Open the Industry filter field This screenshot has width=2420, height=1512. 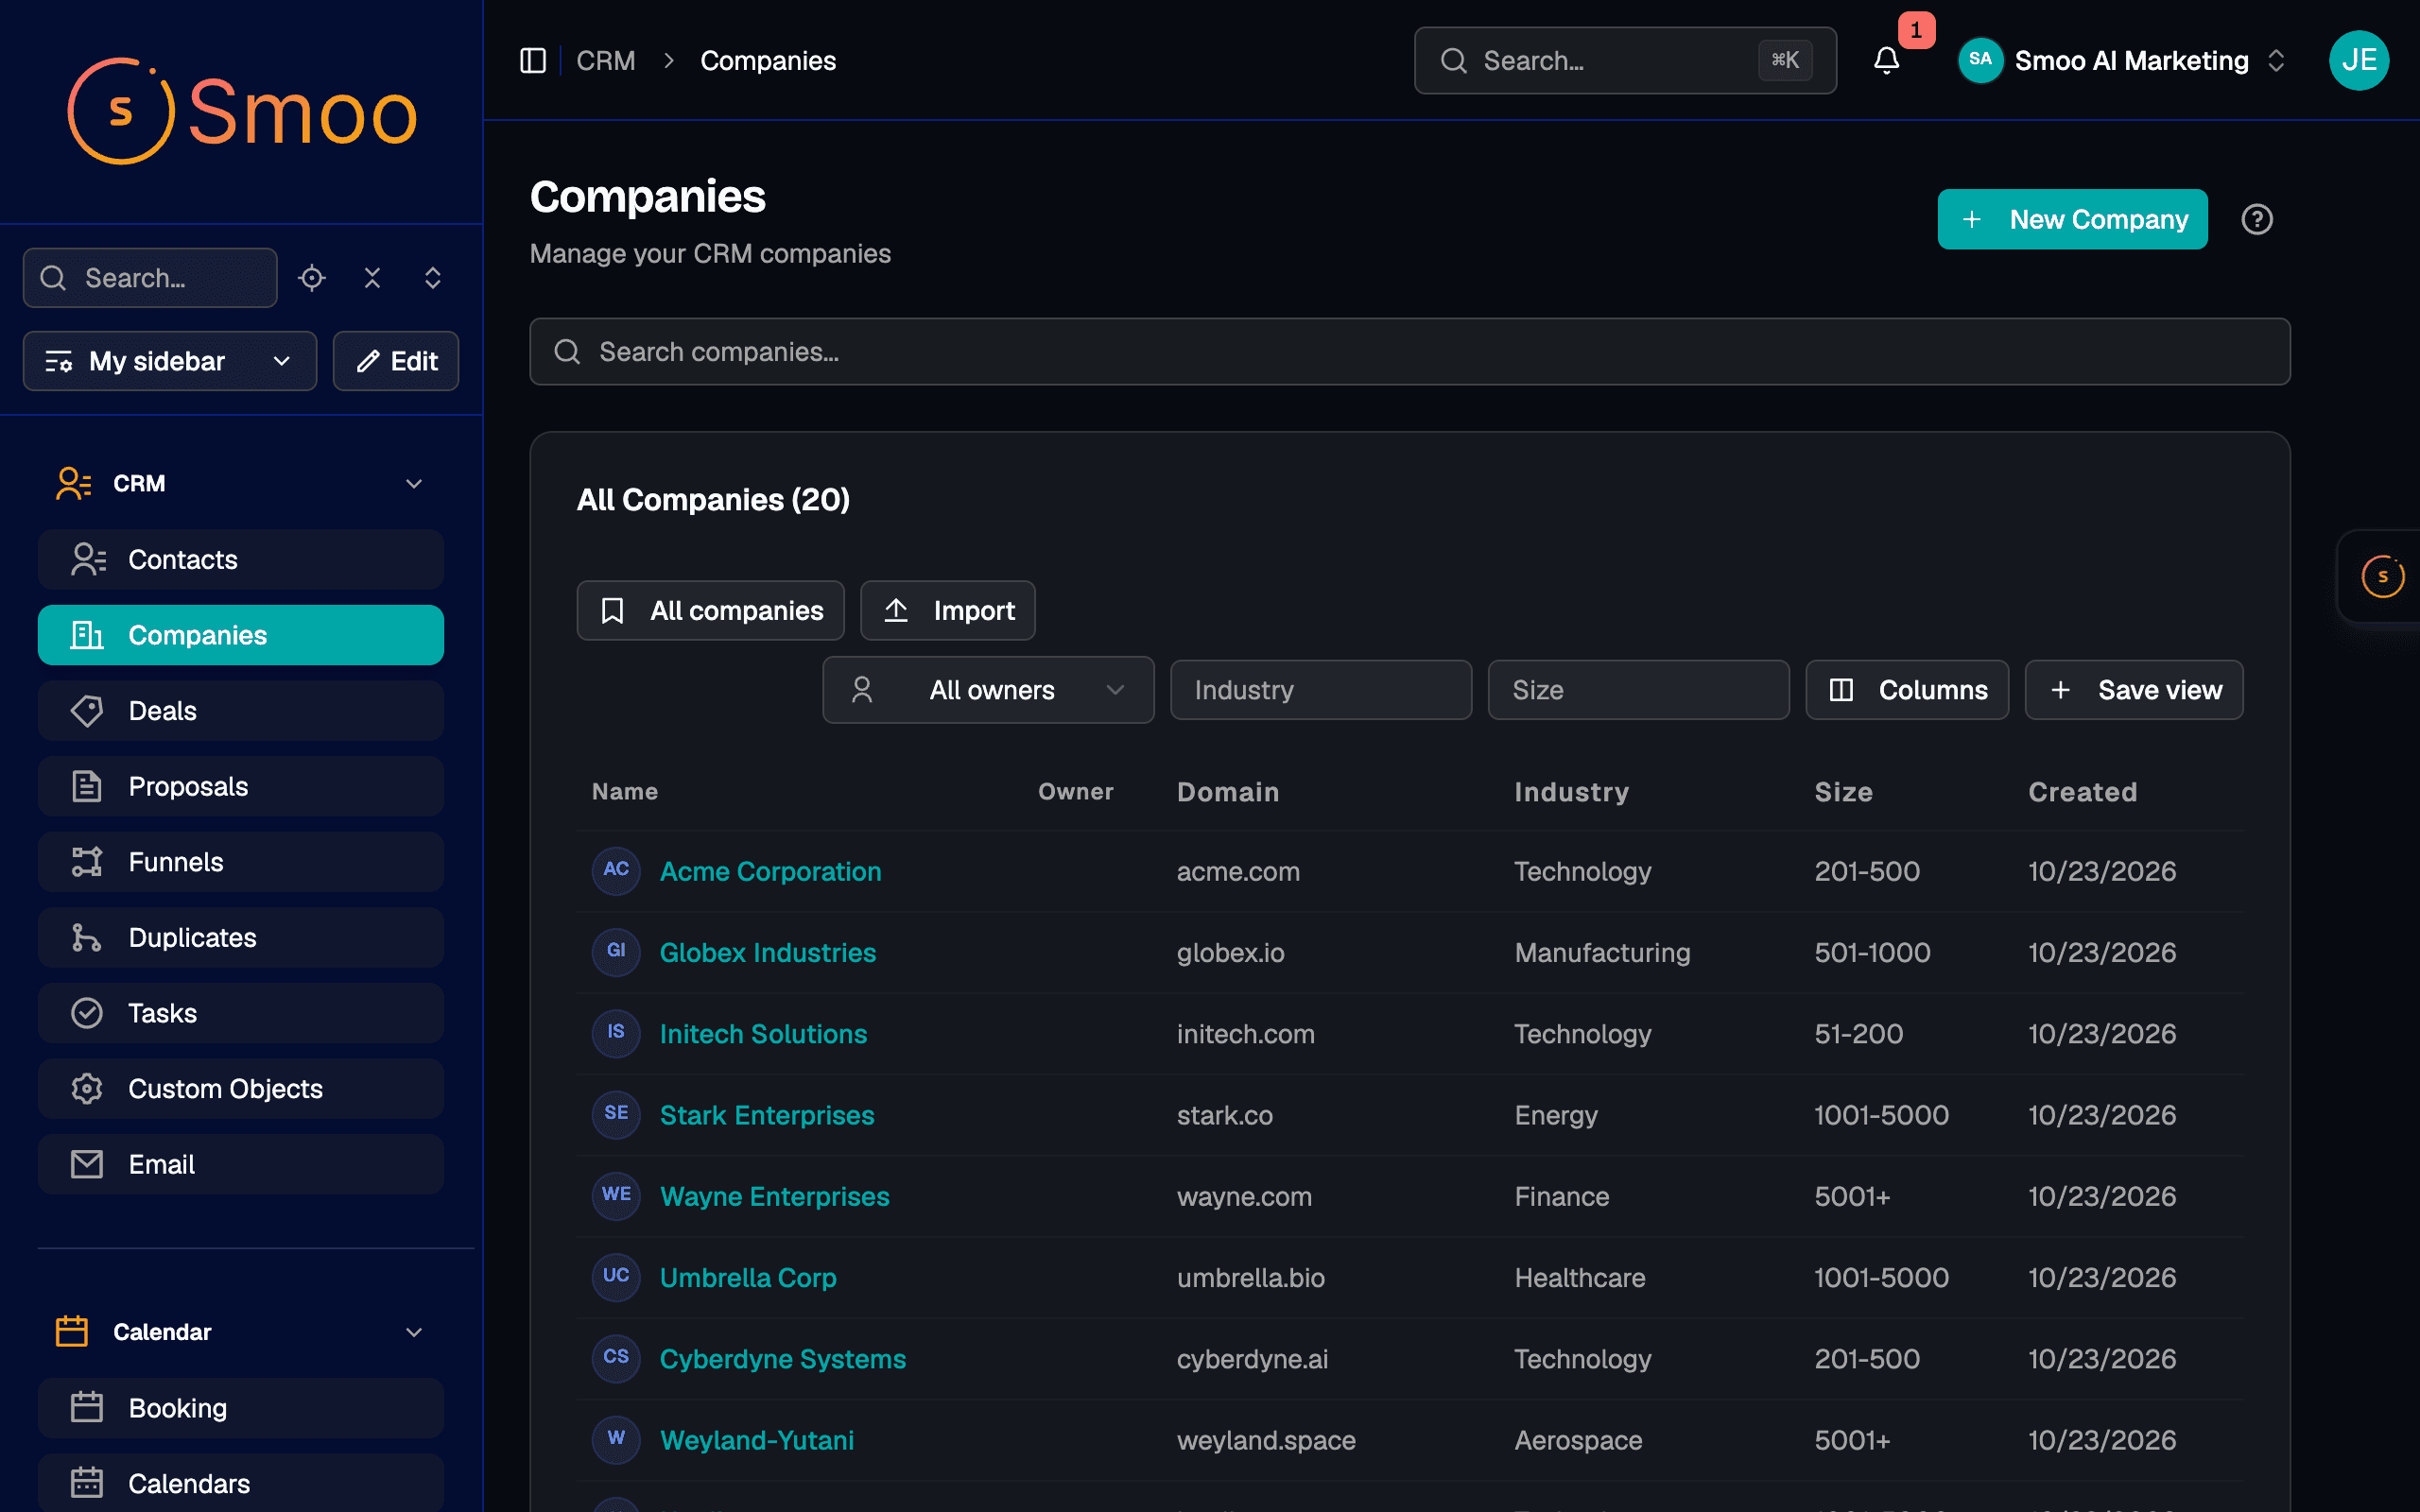pyautogui.click(x=1320, y=690)
